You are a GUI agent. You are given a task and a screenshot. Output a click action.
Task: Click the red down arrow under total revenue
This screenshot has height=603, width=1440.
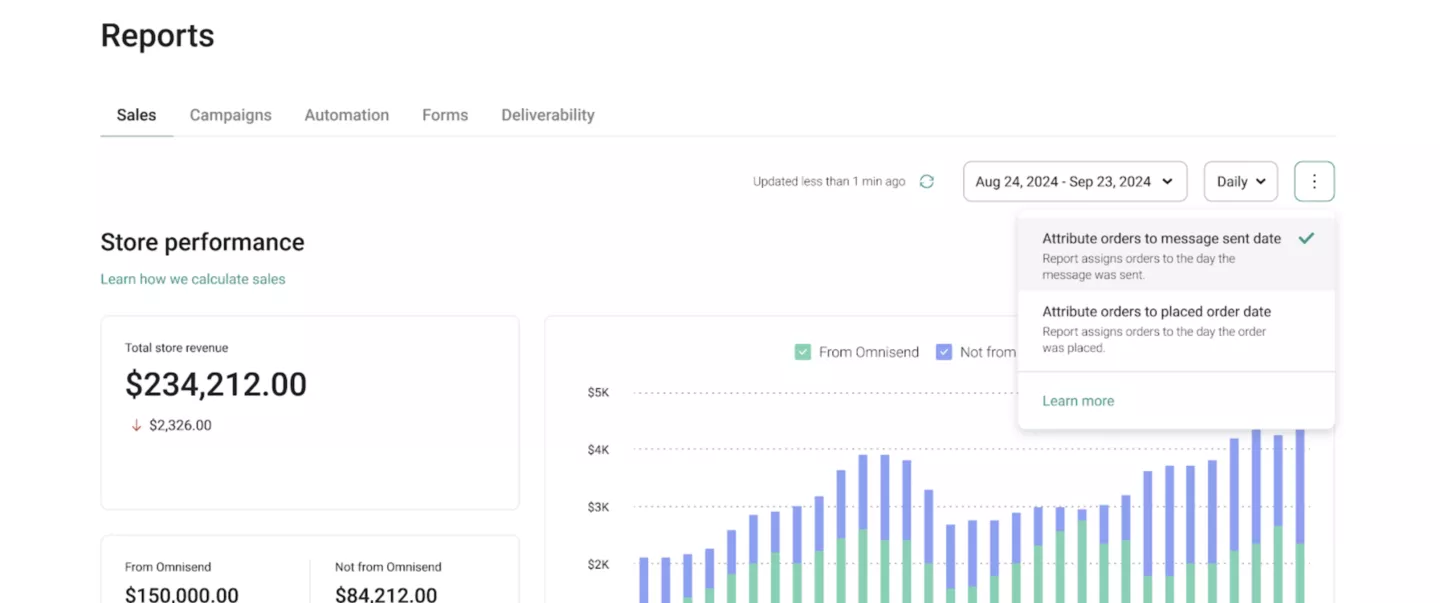tap(136, 425)
